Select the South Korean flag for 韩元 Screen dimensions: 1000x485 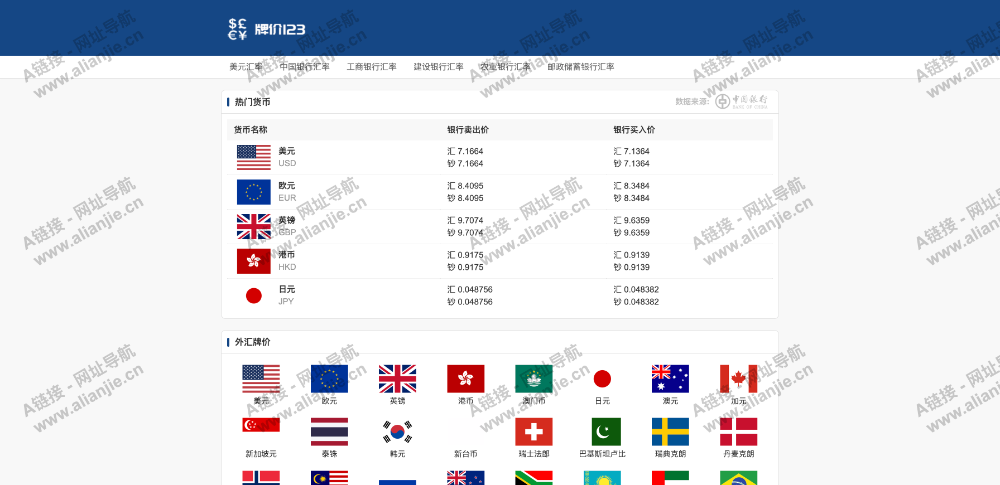tap(397, 431)
